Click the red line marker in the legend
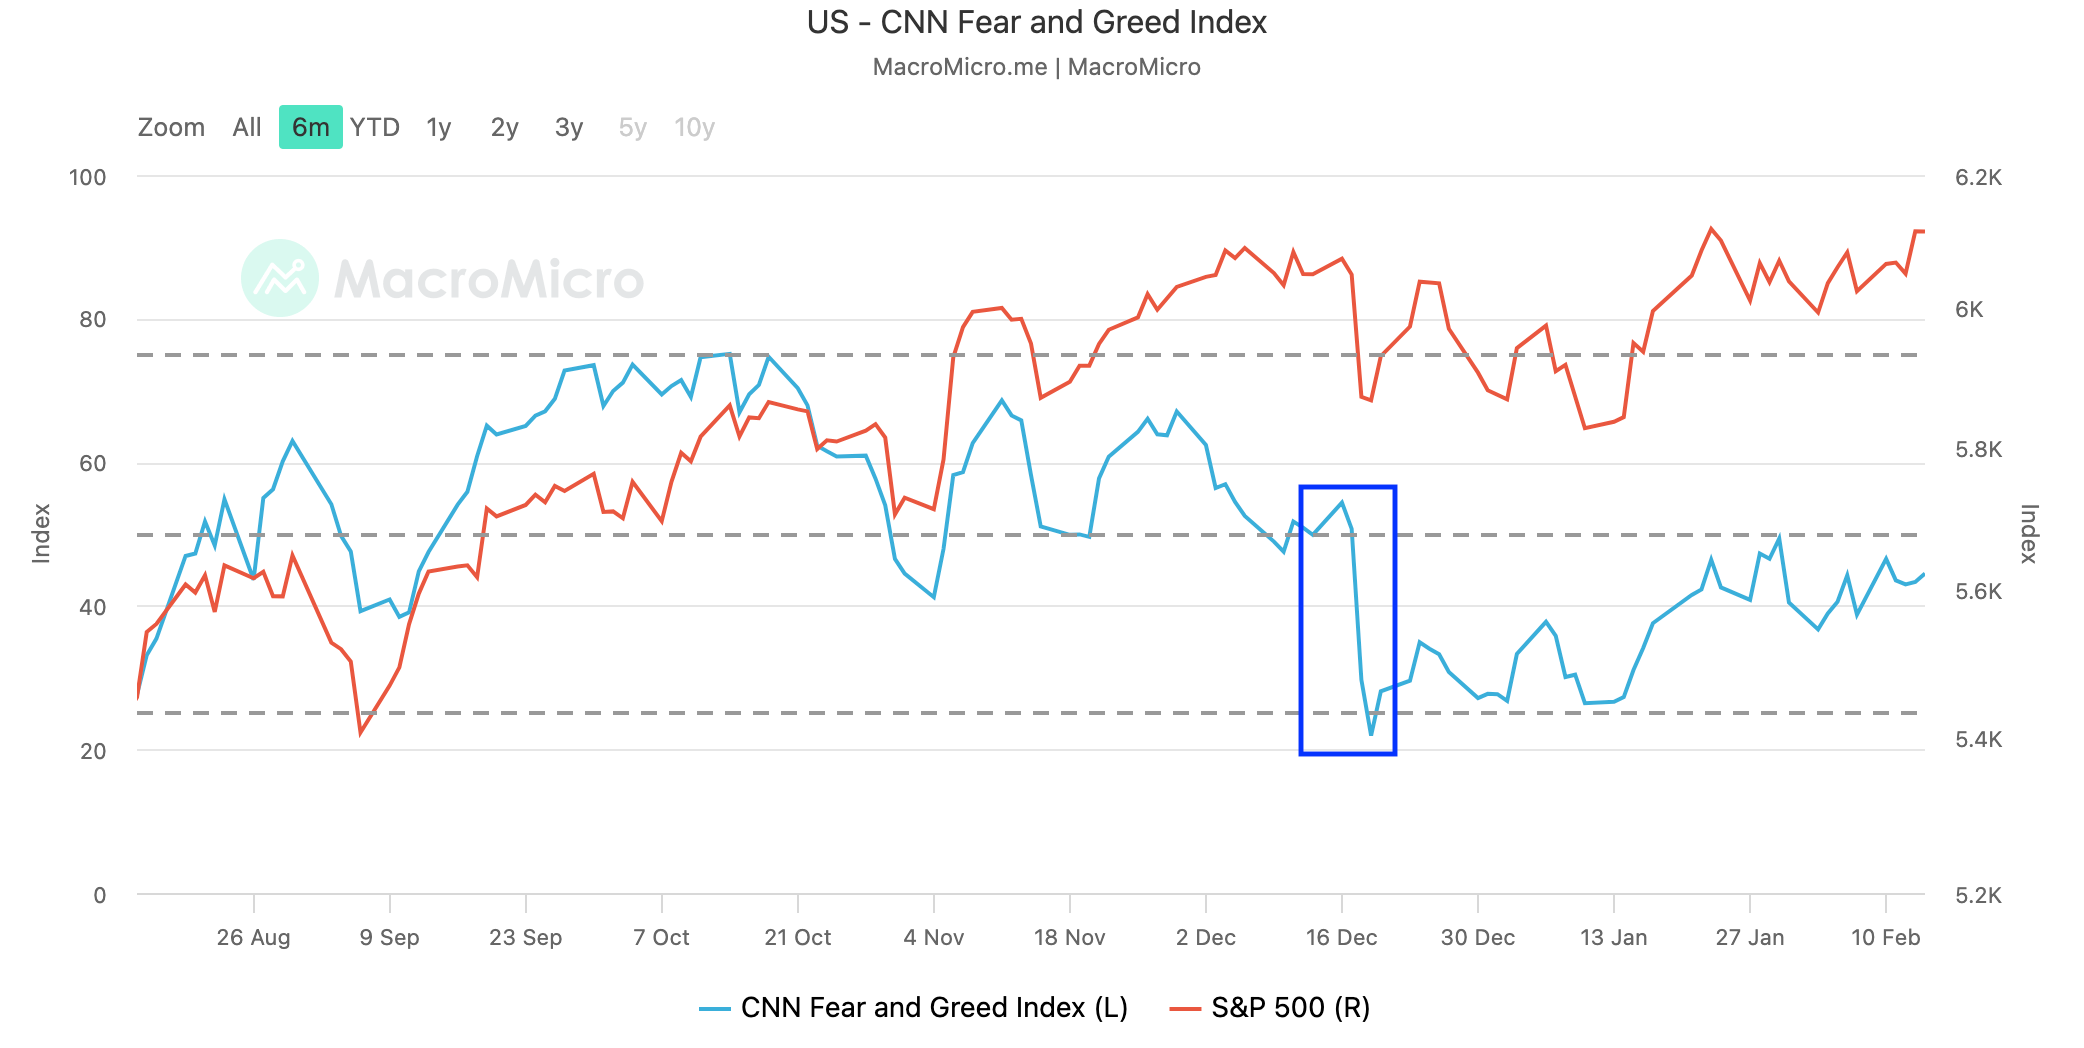2084x1048 pixels. [1185, 1009]
